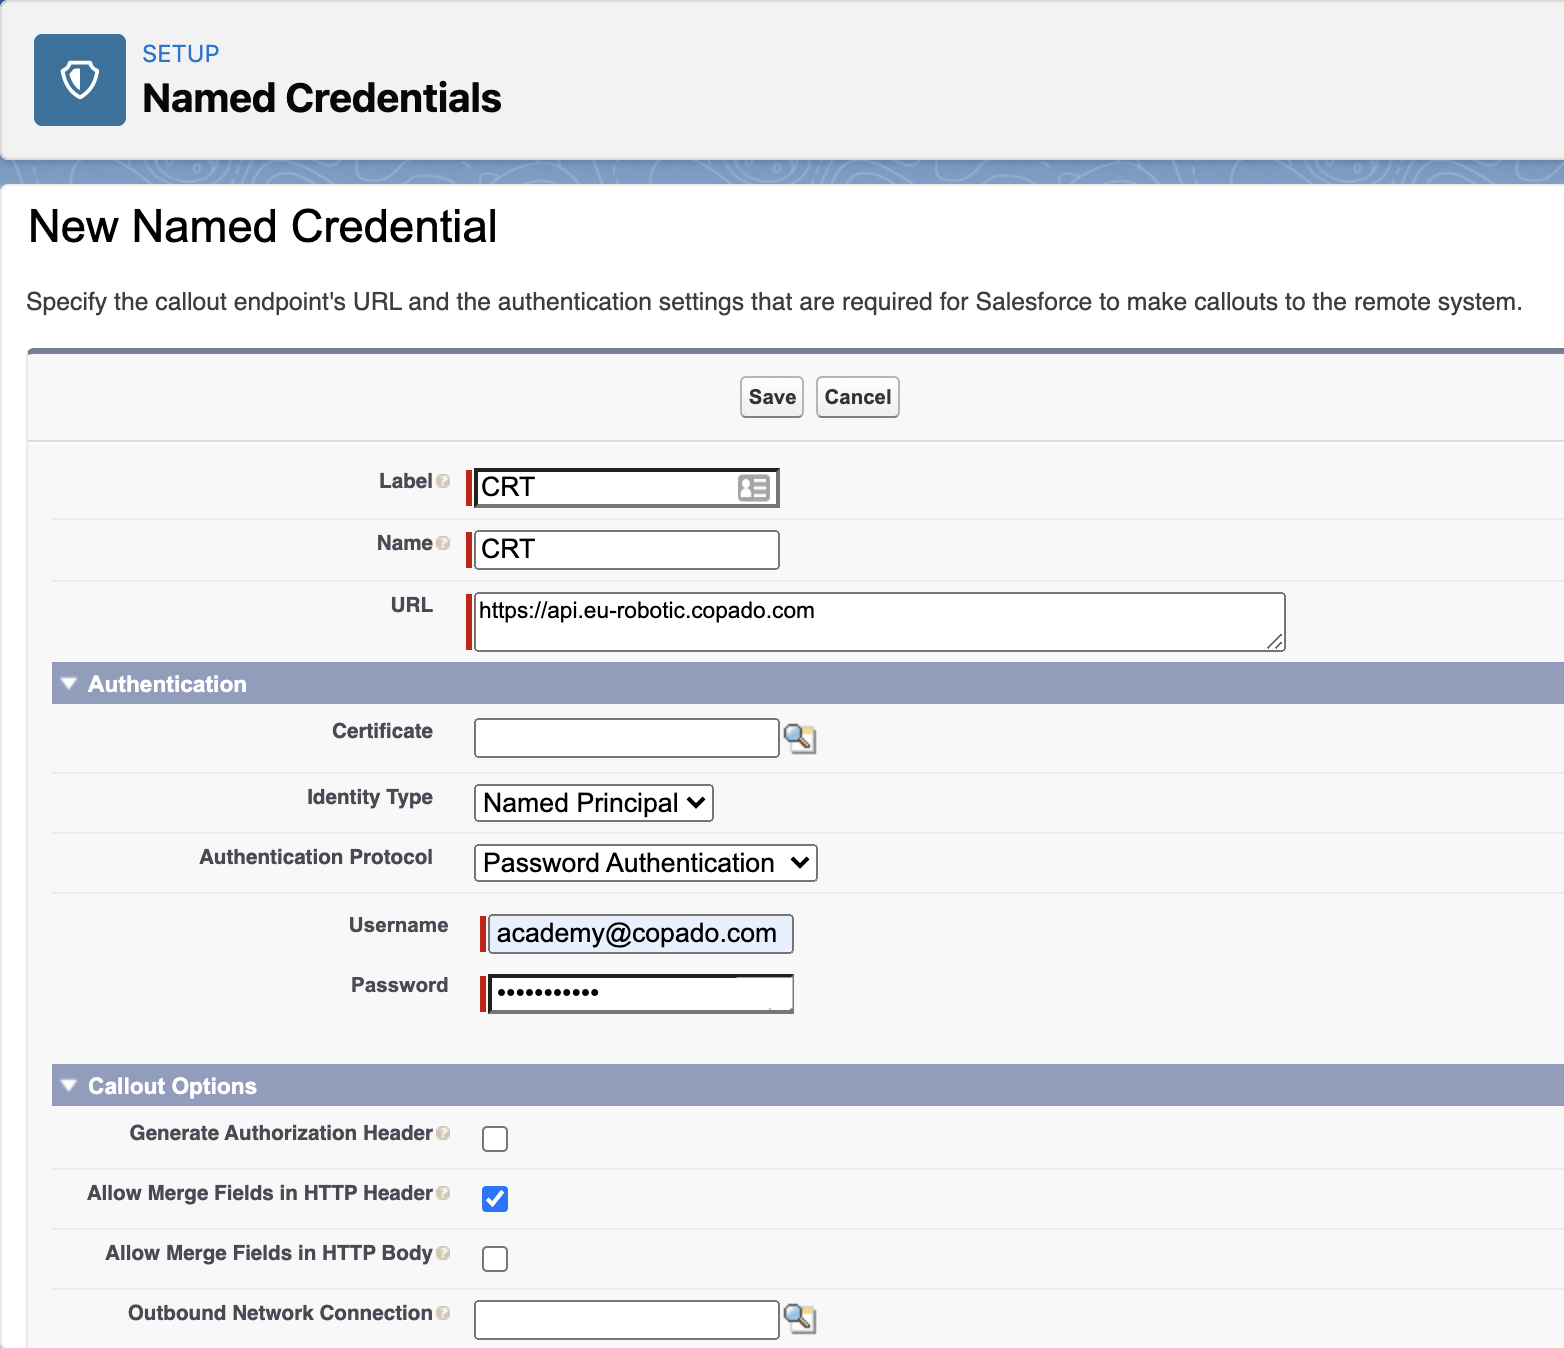Click help icon beside Allow Merge Fields in HTTP Header
Screen dimensions: 1564x1348
[x=443, y=1193]
